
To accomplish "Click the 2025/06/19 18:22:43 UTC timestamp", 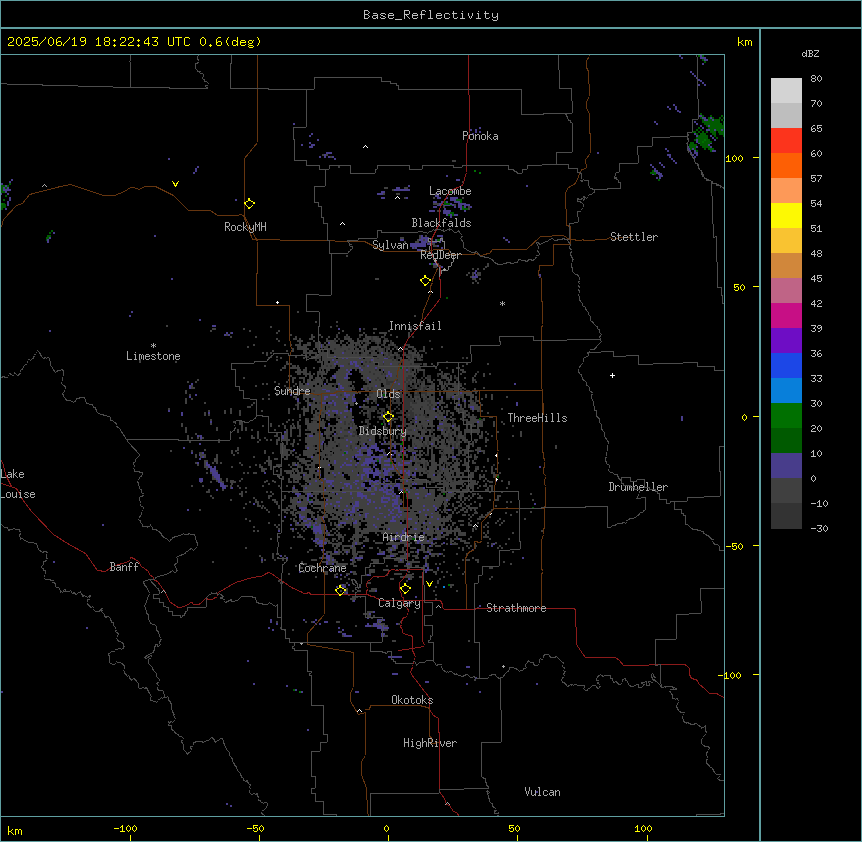I will 99,42.
